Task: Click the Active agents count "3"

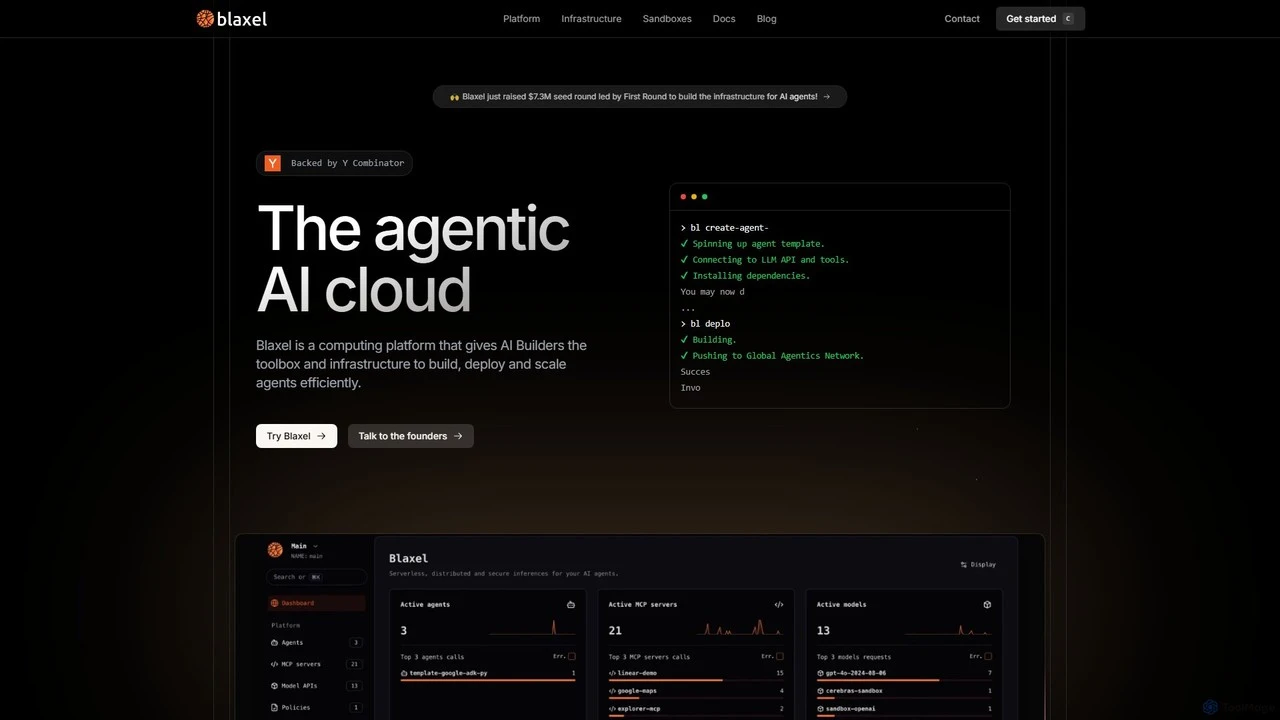Action: (404, 631)
